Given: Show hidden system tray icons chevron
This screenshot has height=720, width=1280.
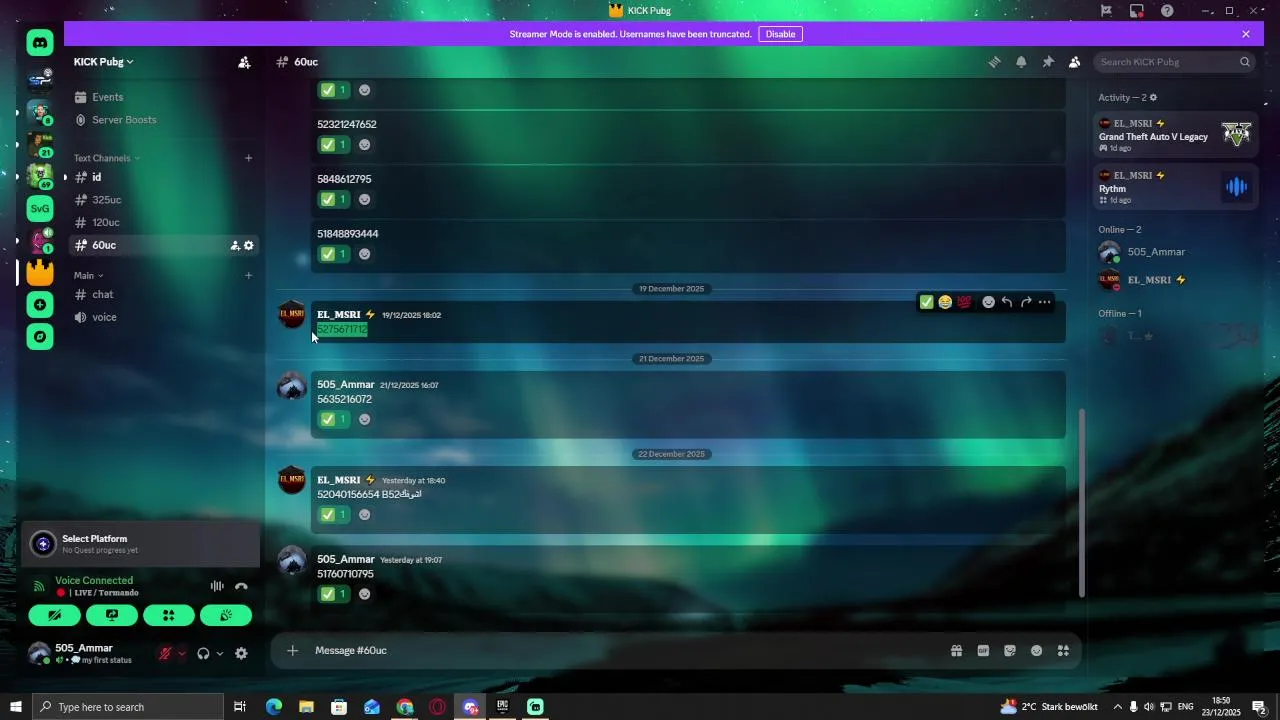Looking at the screenshot, I should click(x=1117, y=707).
